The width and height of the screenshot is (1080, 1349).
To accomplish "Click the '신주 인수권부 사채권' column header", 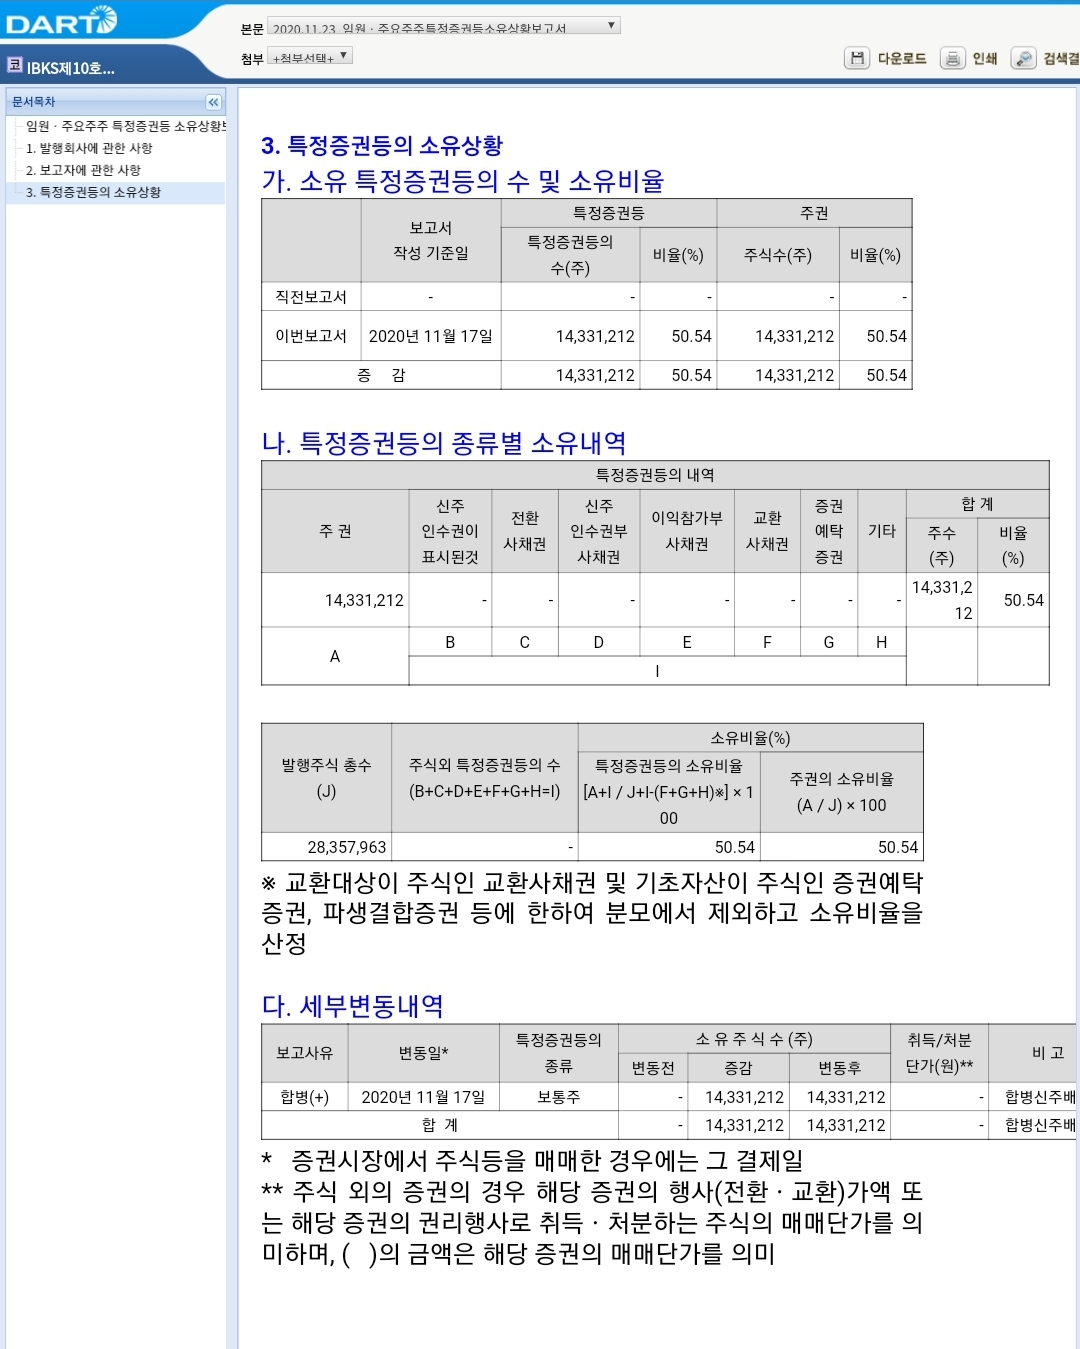I will (599, 531).
